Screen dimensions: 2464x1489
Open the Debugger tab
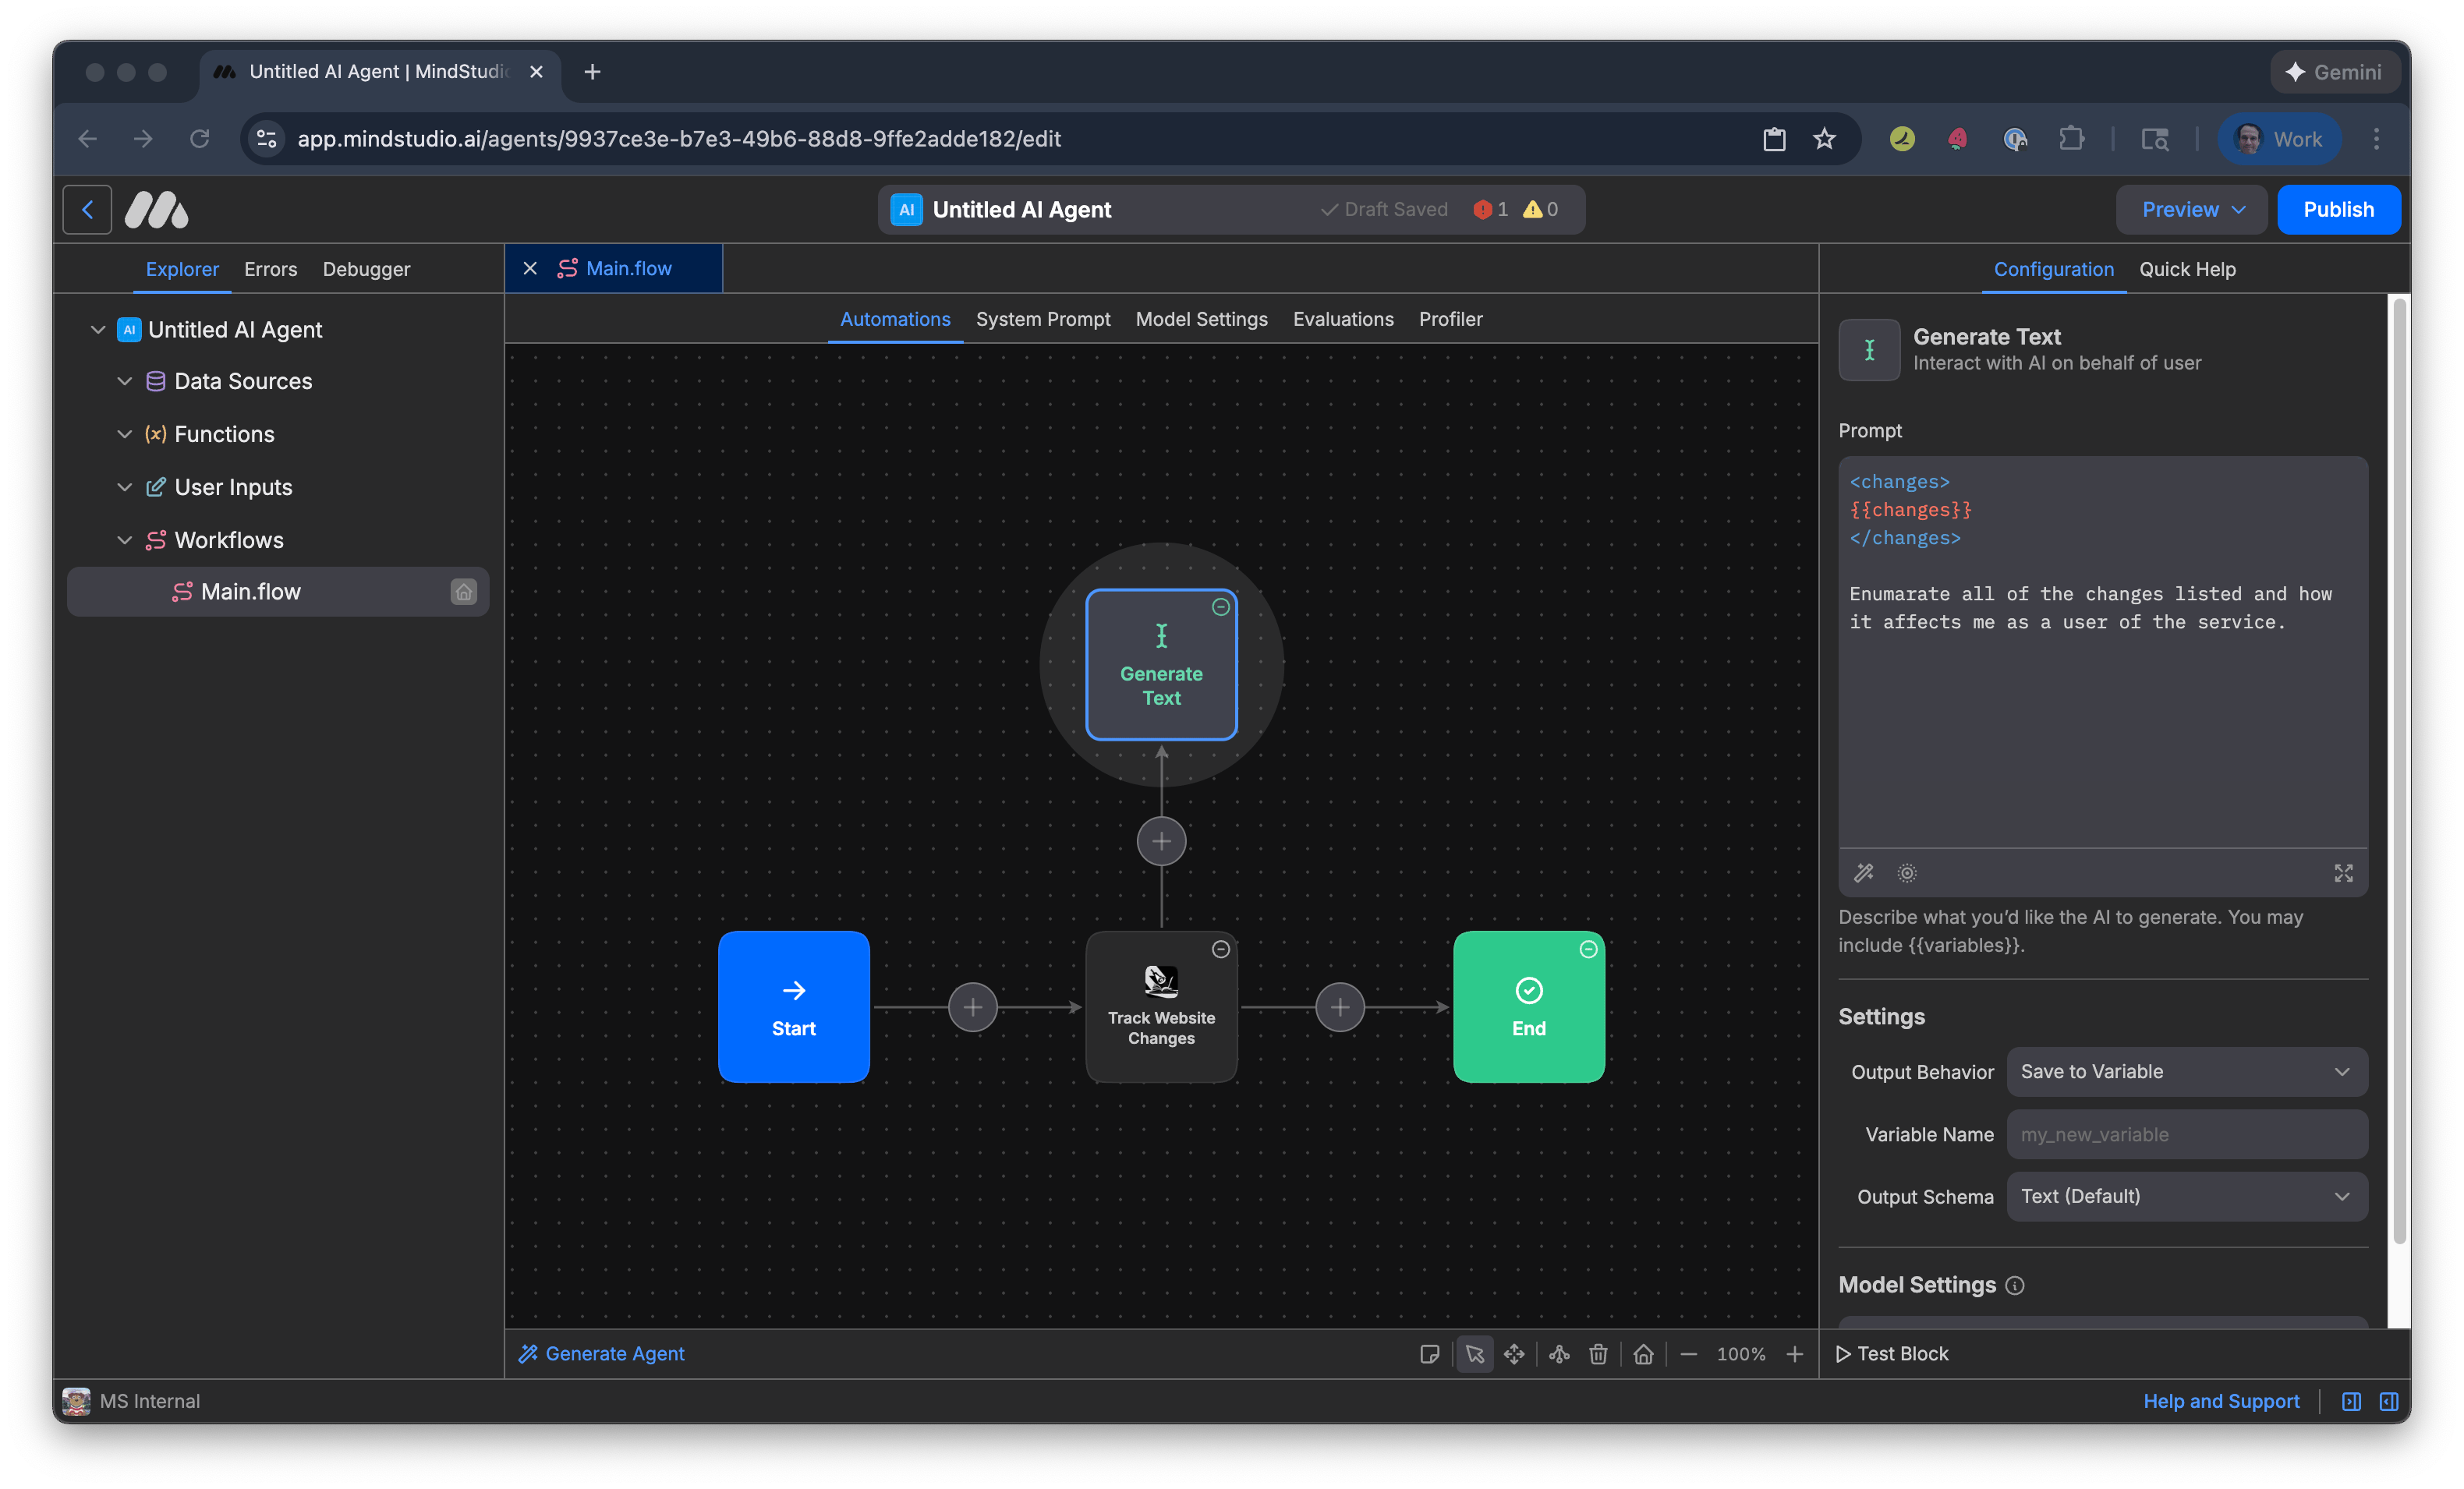click(366, 269)
